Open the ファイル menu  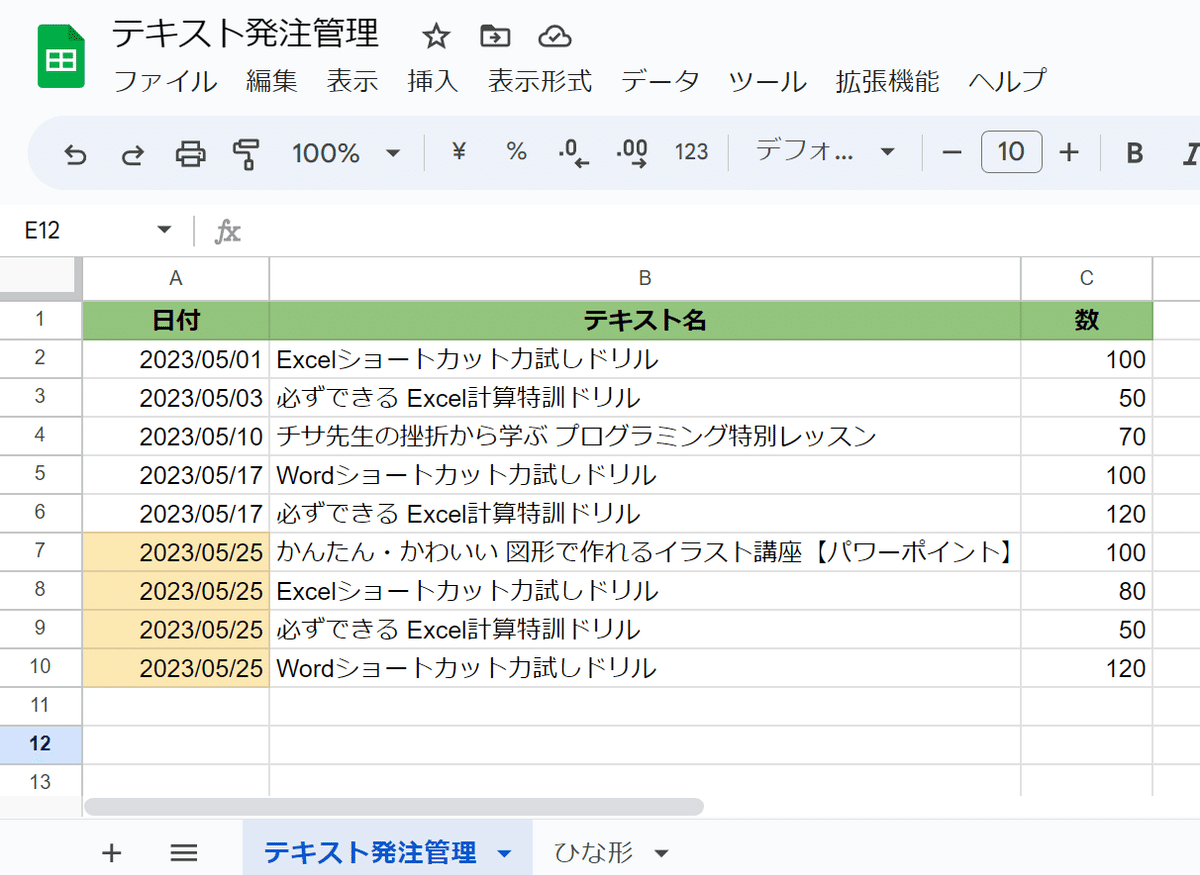click(x=165, y=81)
